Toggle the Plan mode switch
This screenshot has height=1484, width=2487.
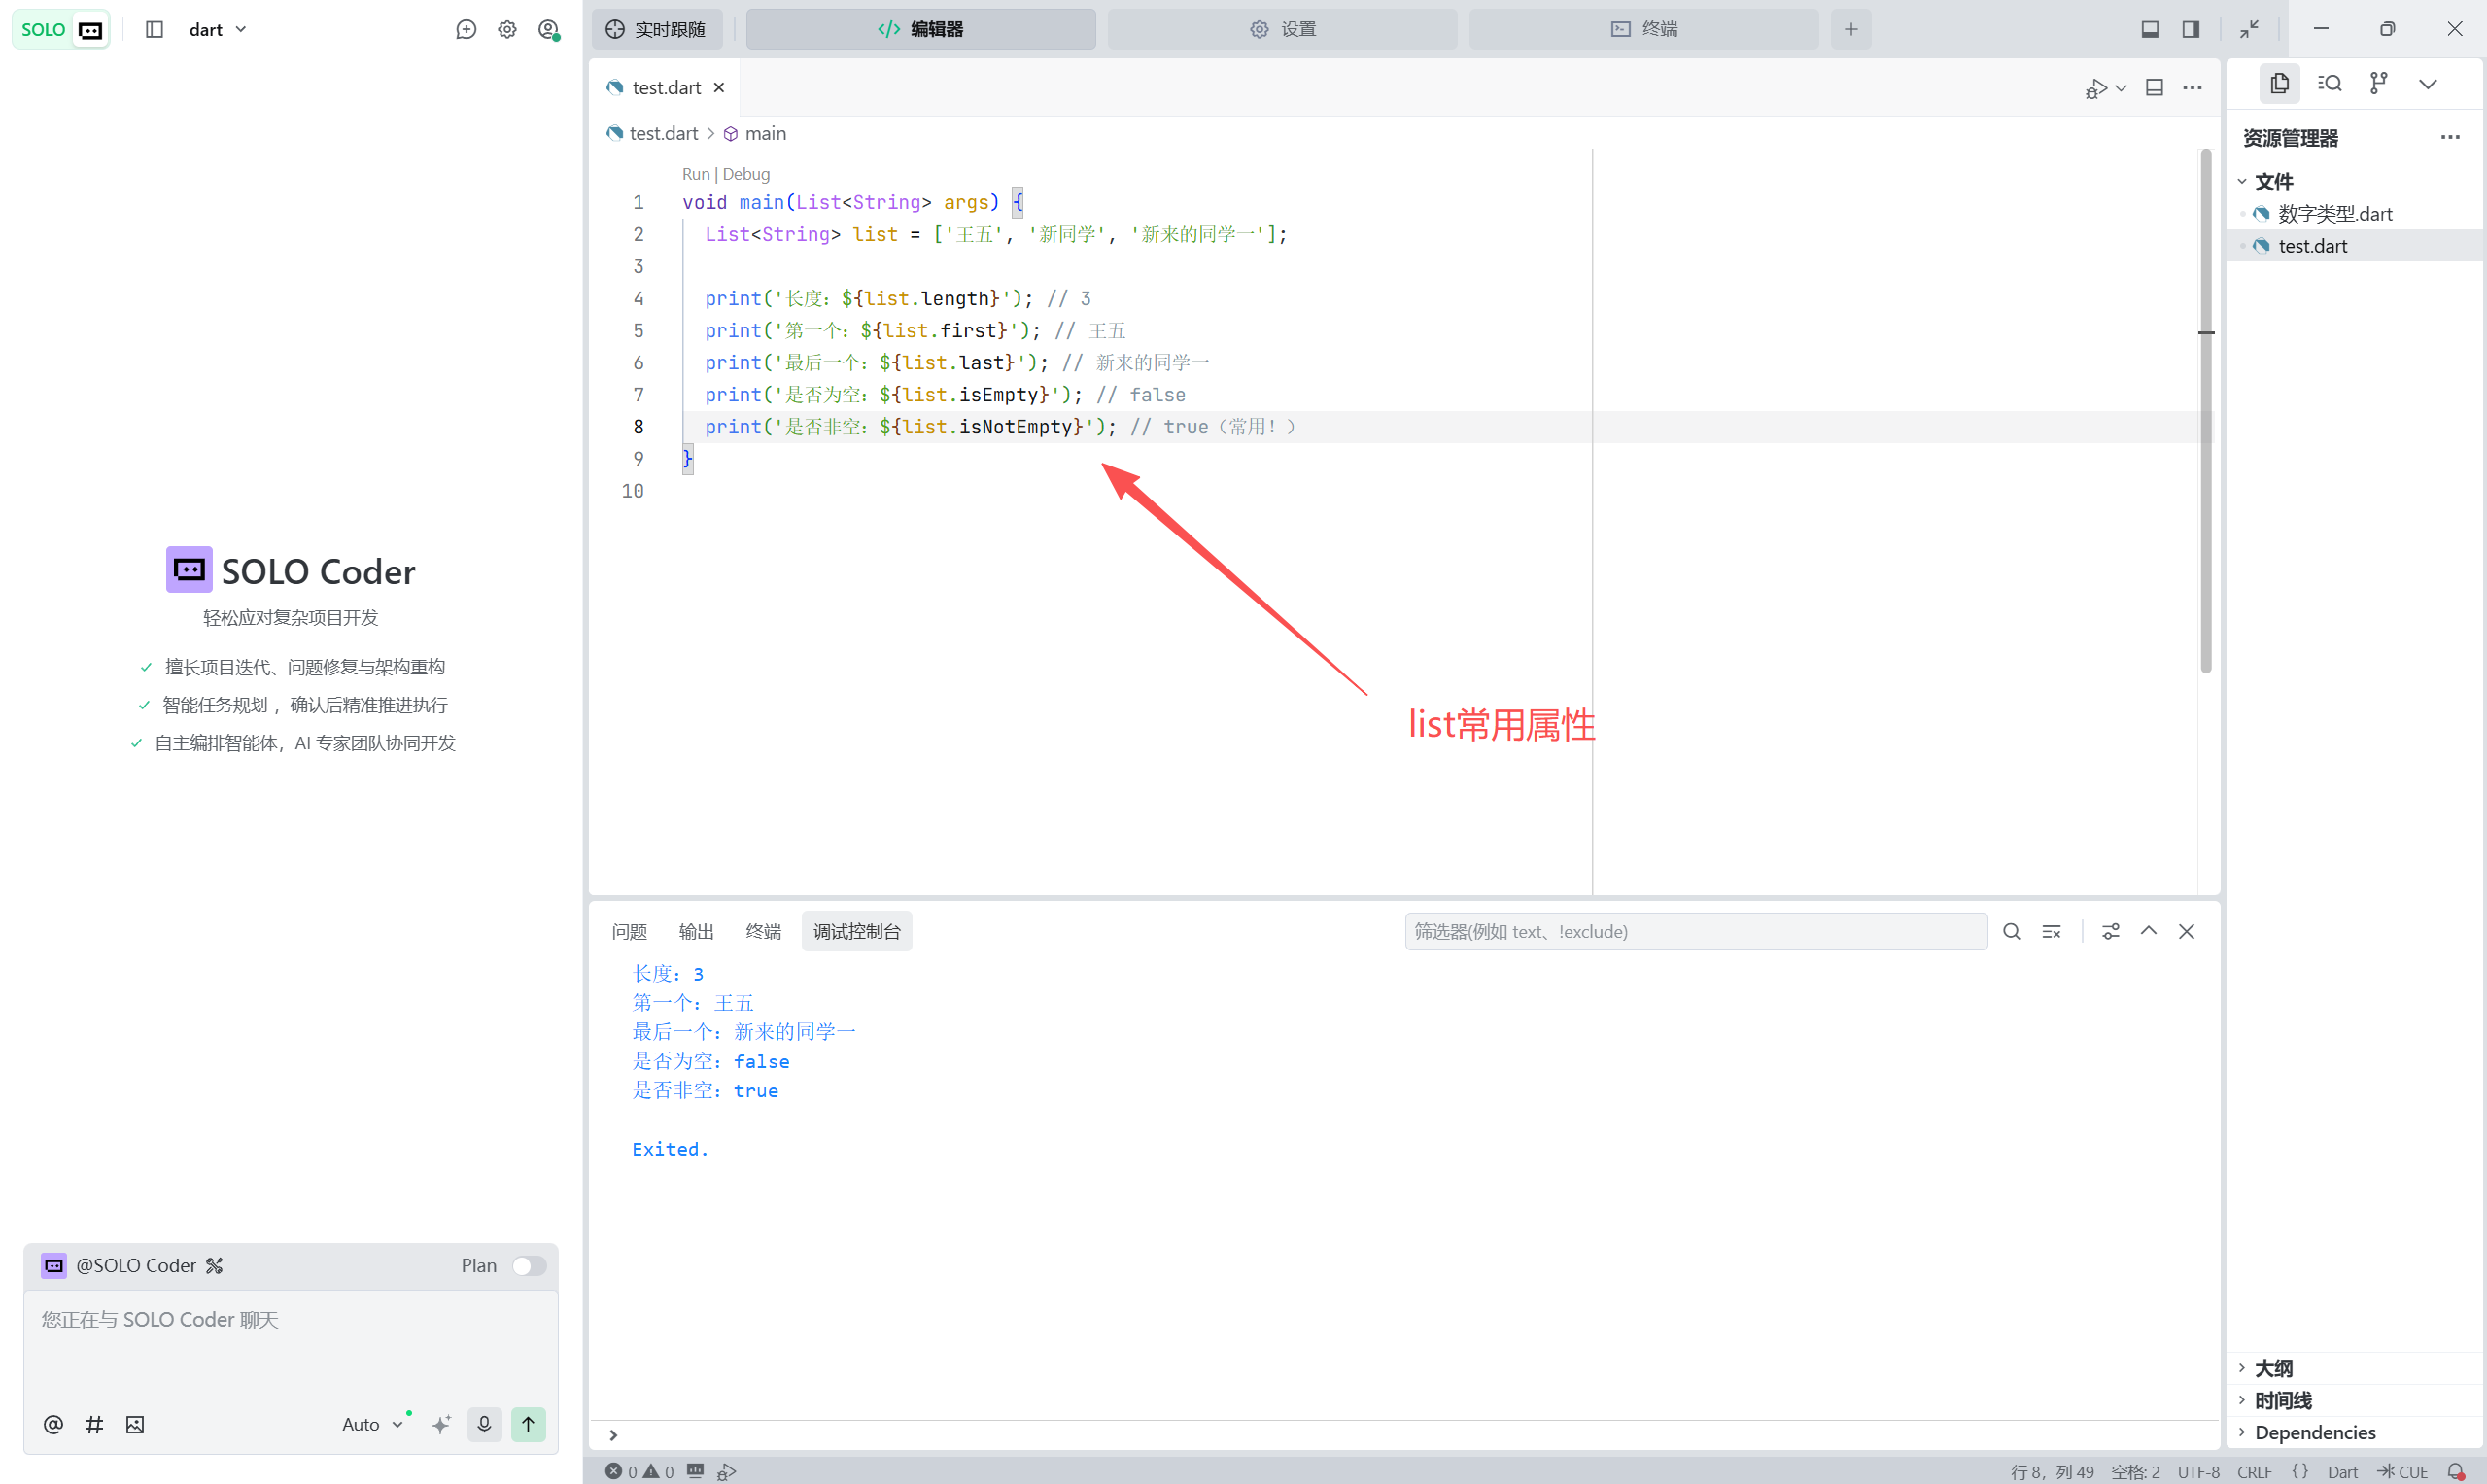pos(528,1265)
